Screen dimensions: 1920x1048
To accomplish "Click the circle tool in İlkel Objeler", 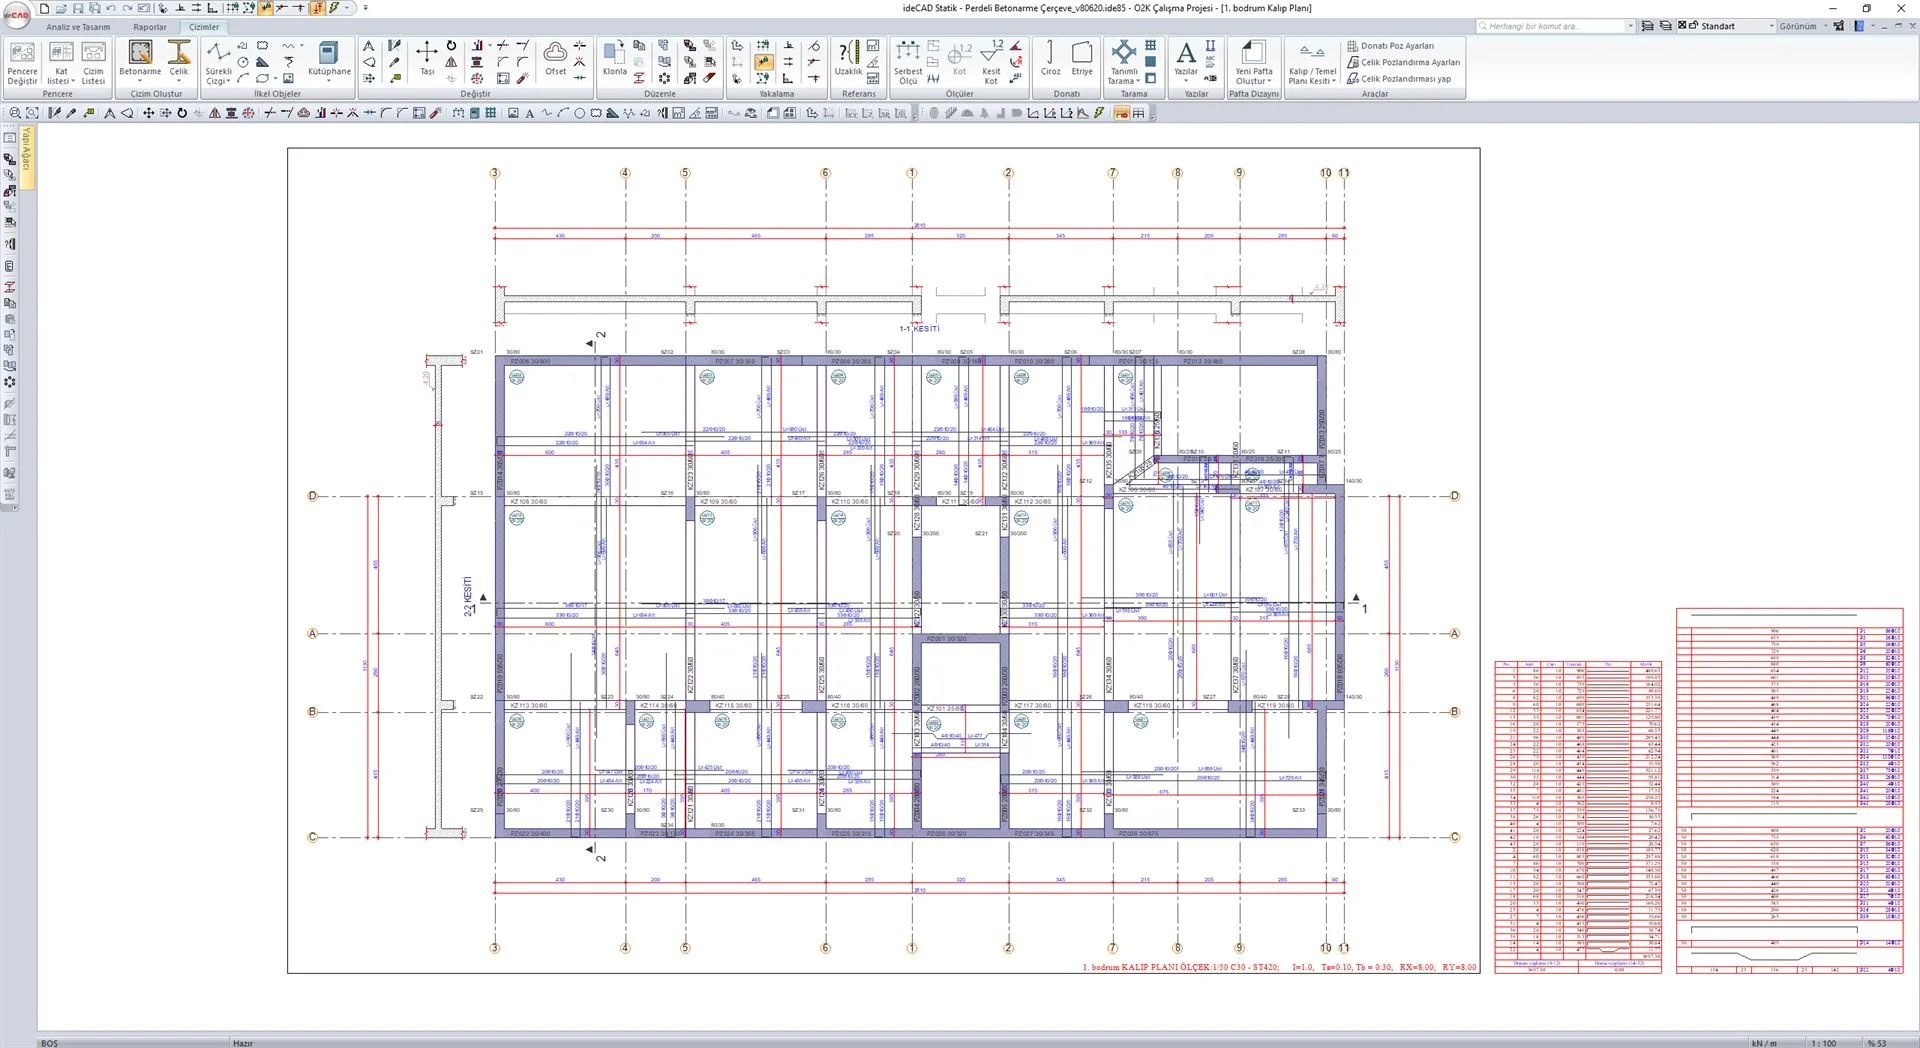I will pos(243,62).
